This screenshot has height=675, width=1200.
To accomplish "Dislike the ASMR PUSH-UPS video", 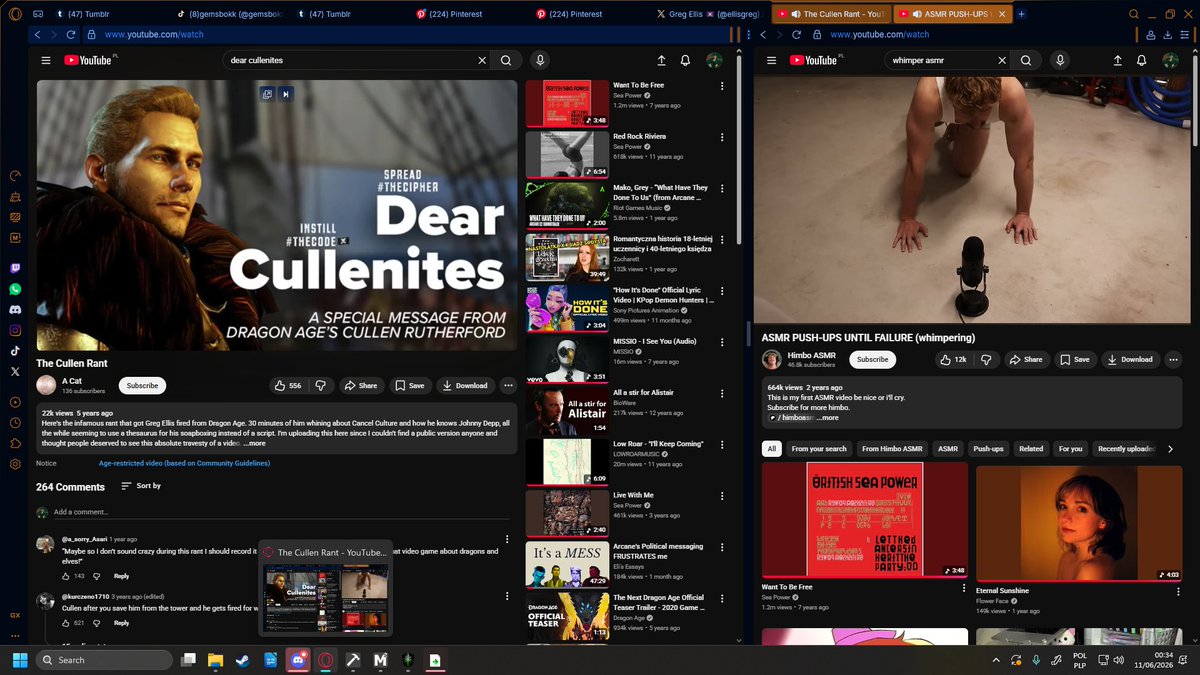I will [986, 359].
